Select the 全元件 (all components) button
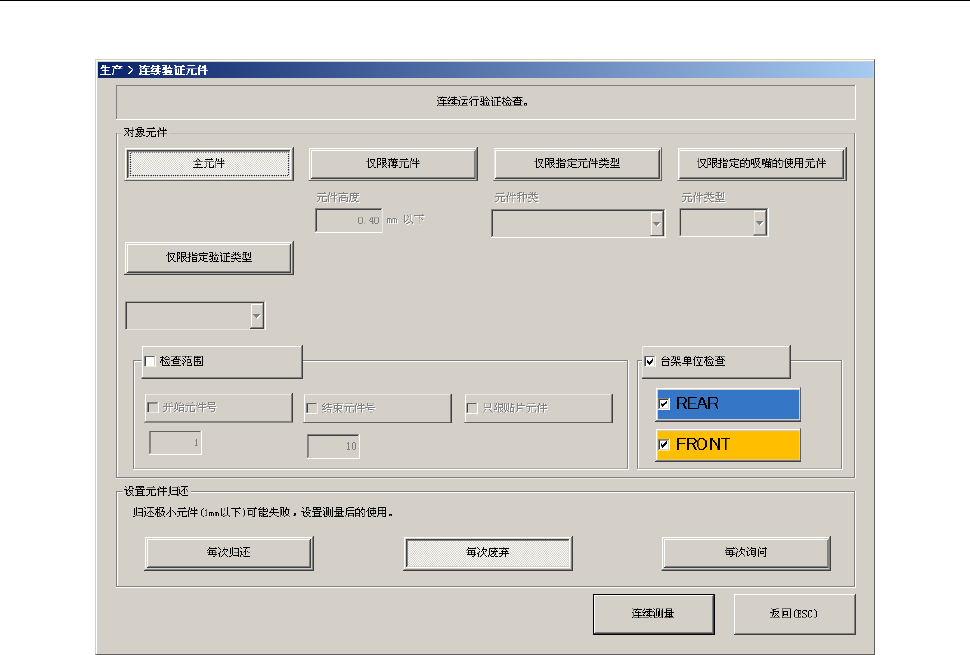This screenshot has height=655, width=970. [209, 164]
